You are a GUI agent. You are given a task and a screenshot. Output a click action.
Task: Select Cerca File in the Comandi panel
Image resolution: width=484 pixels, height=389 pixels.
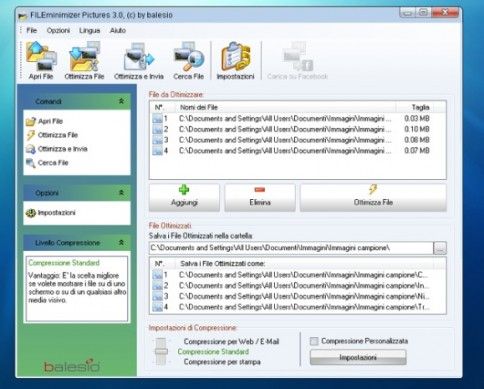click(x=47, y=163)
